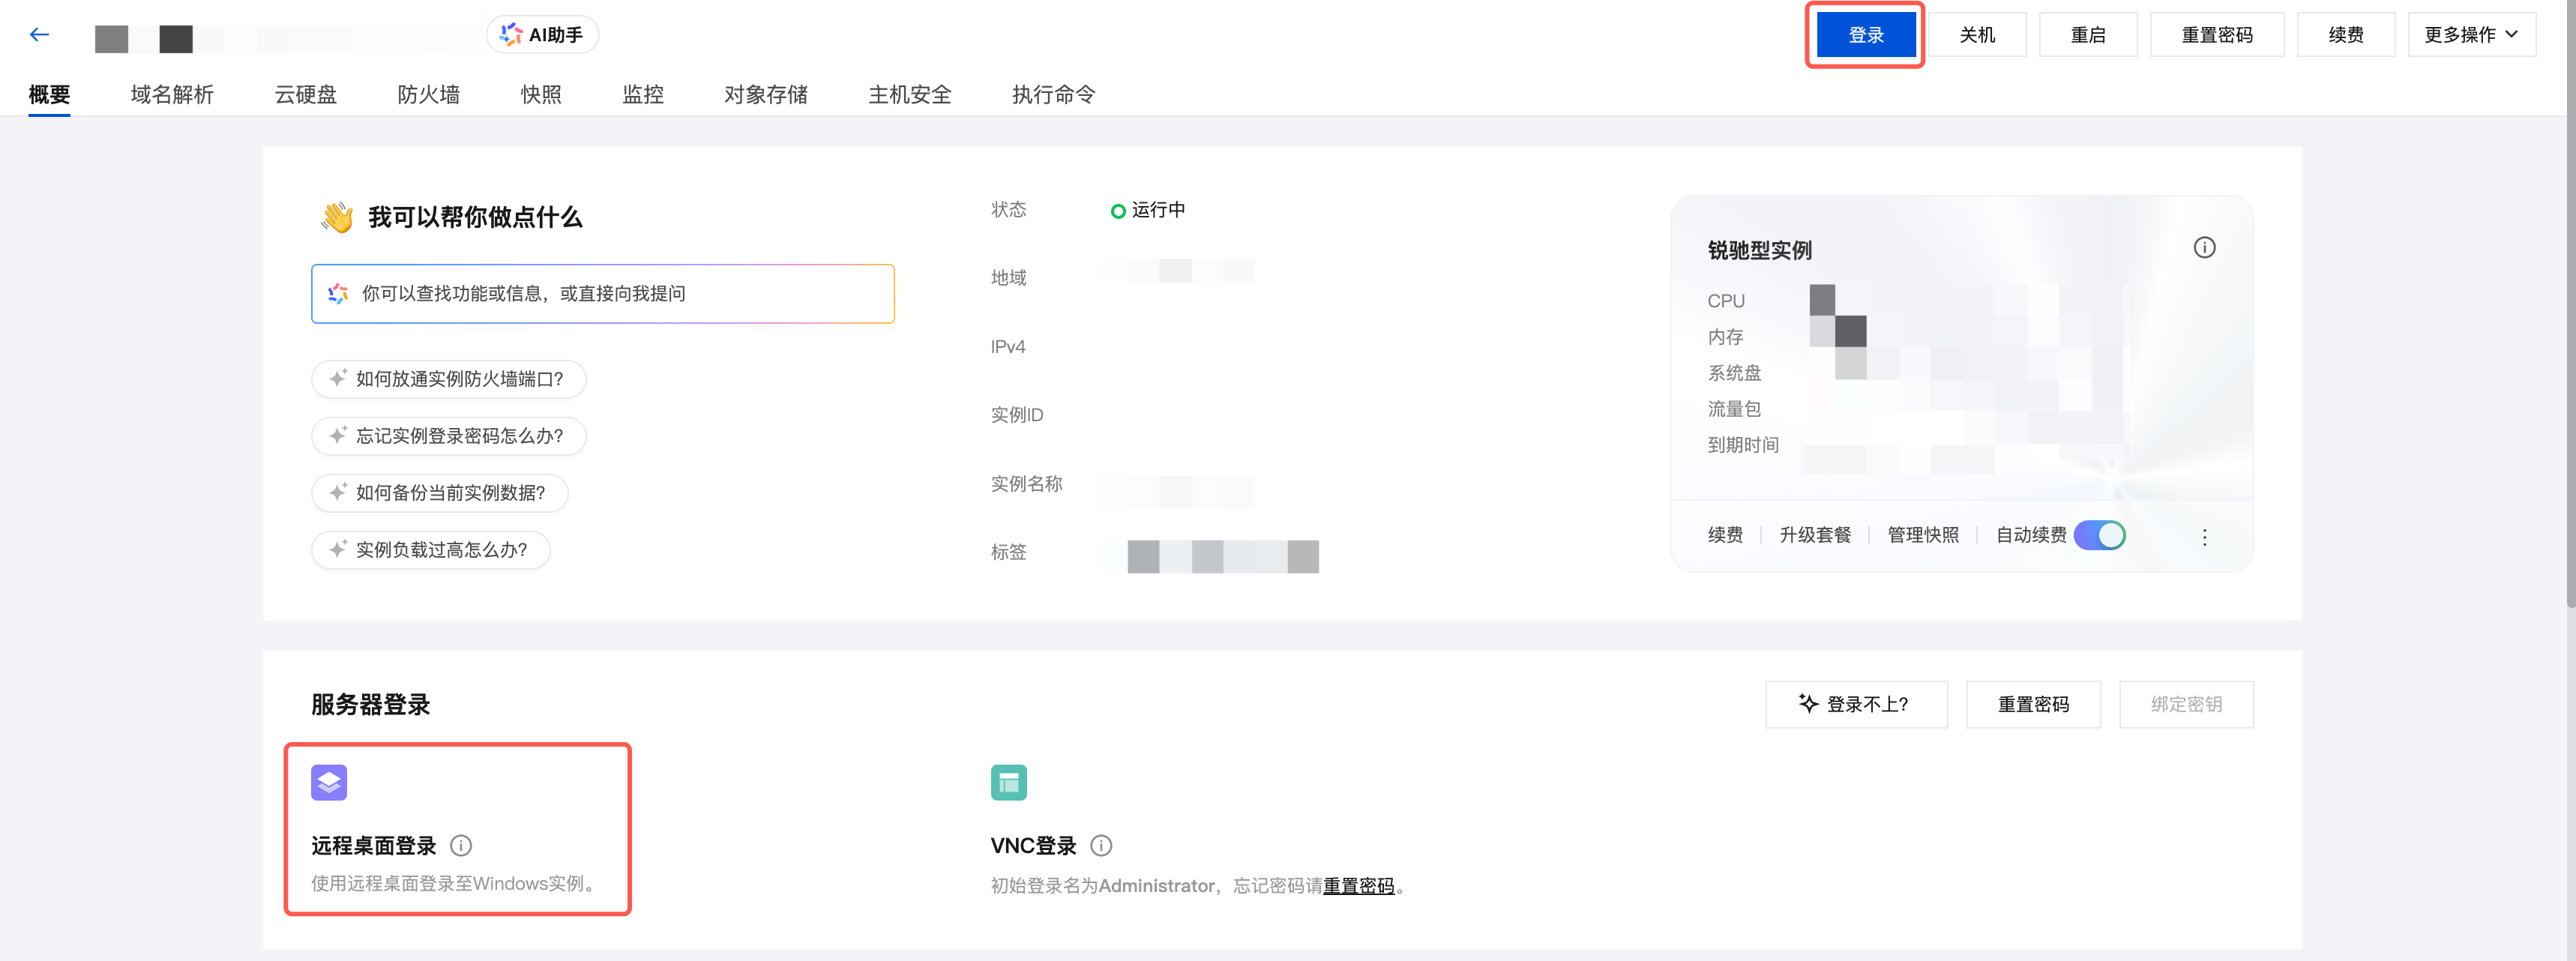Select suggestion 如何放通实例防火墙端口?
Viewport: 2576px width, 961px height.
click(x=448, y=379)
